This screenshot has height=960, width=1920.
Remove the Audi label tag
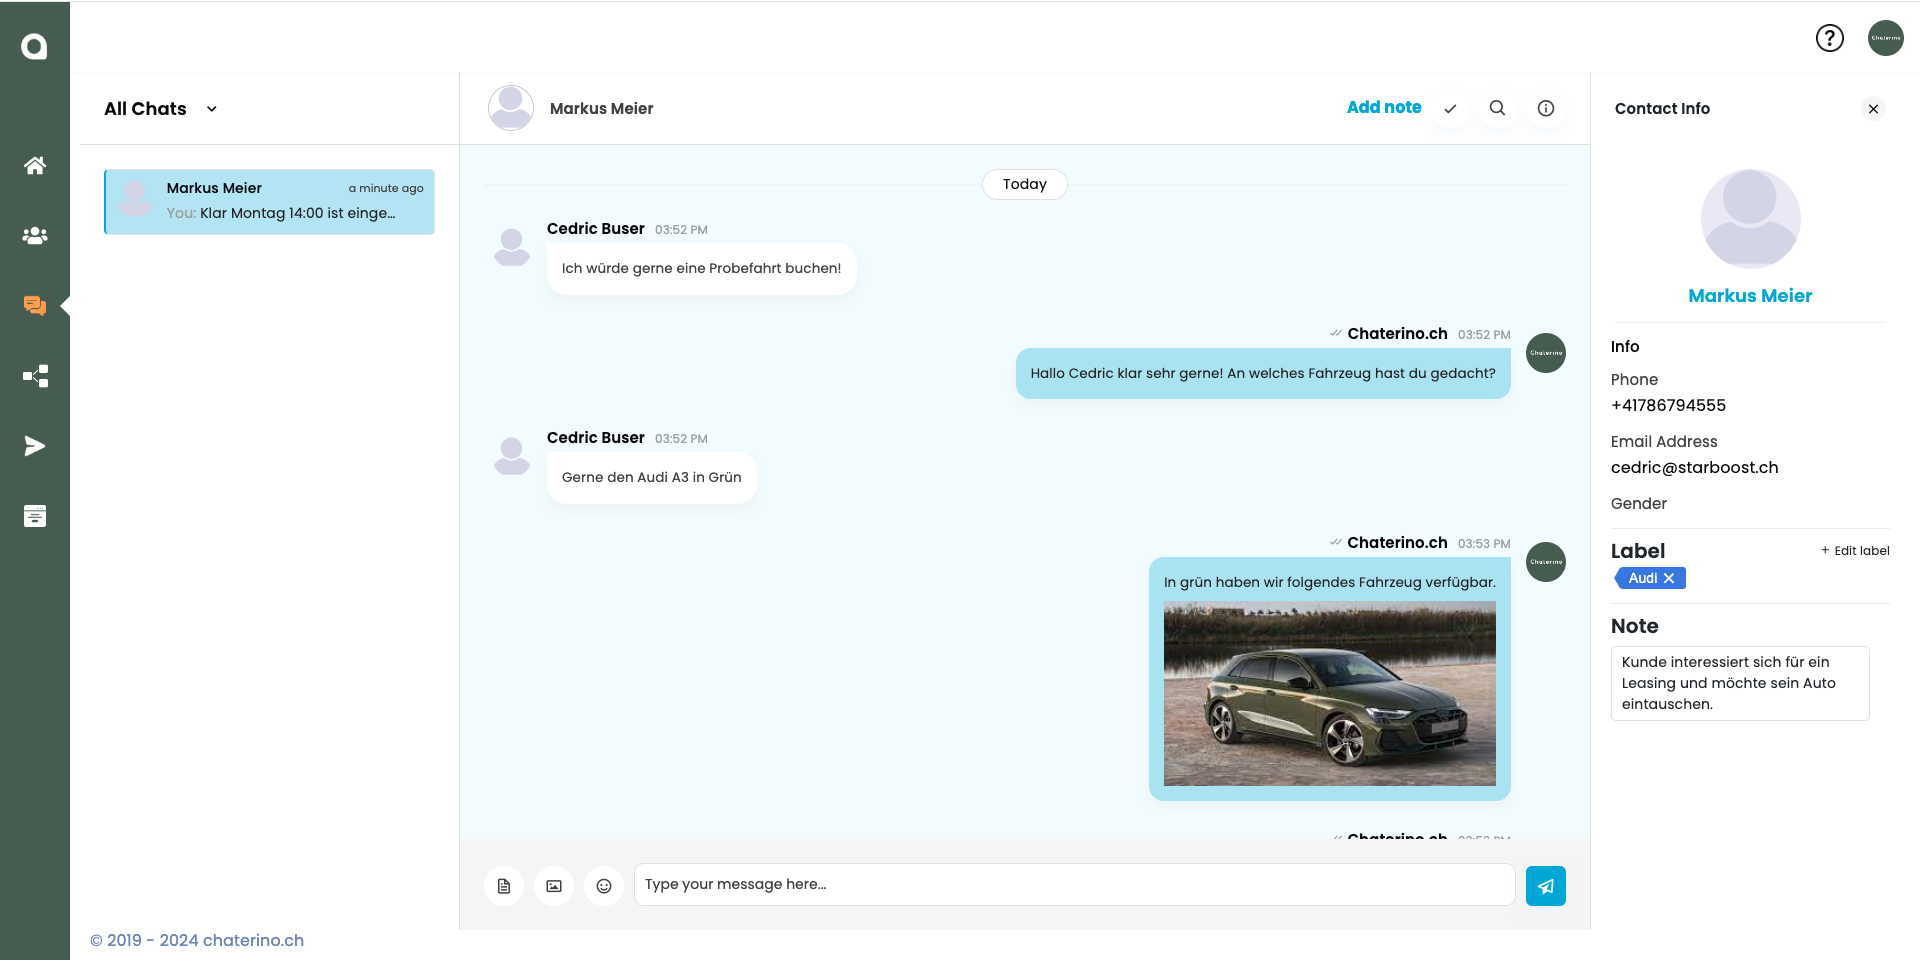tap(1668, 578)
